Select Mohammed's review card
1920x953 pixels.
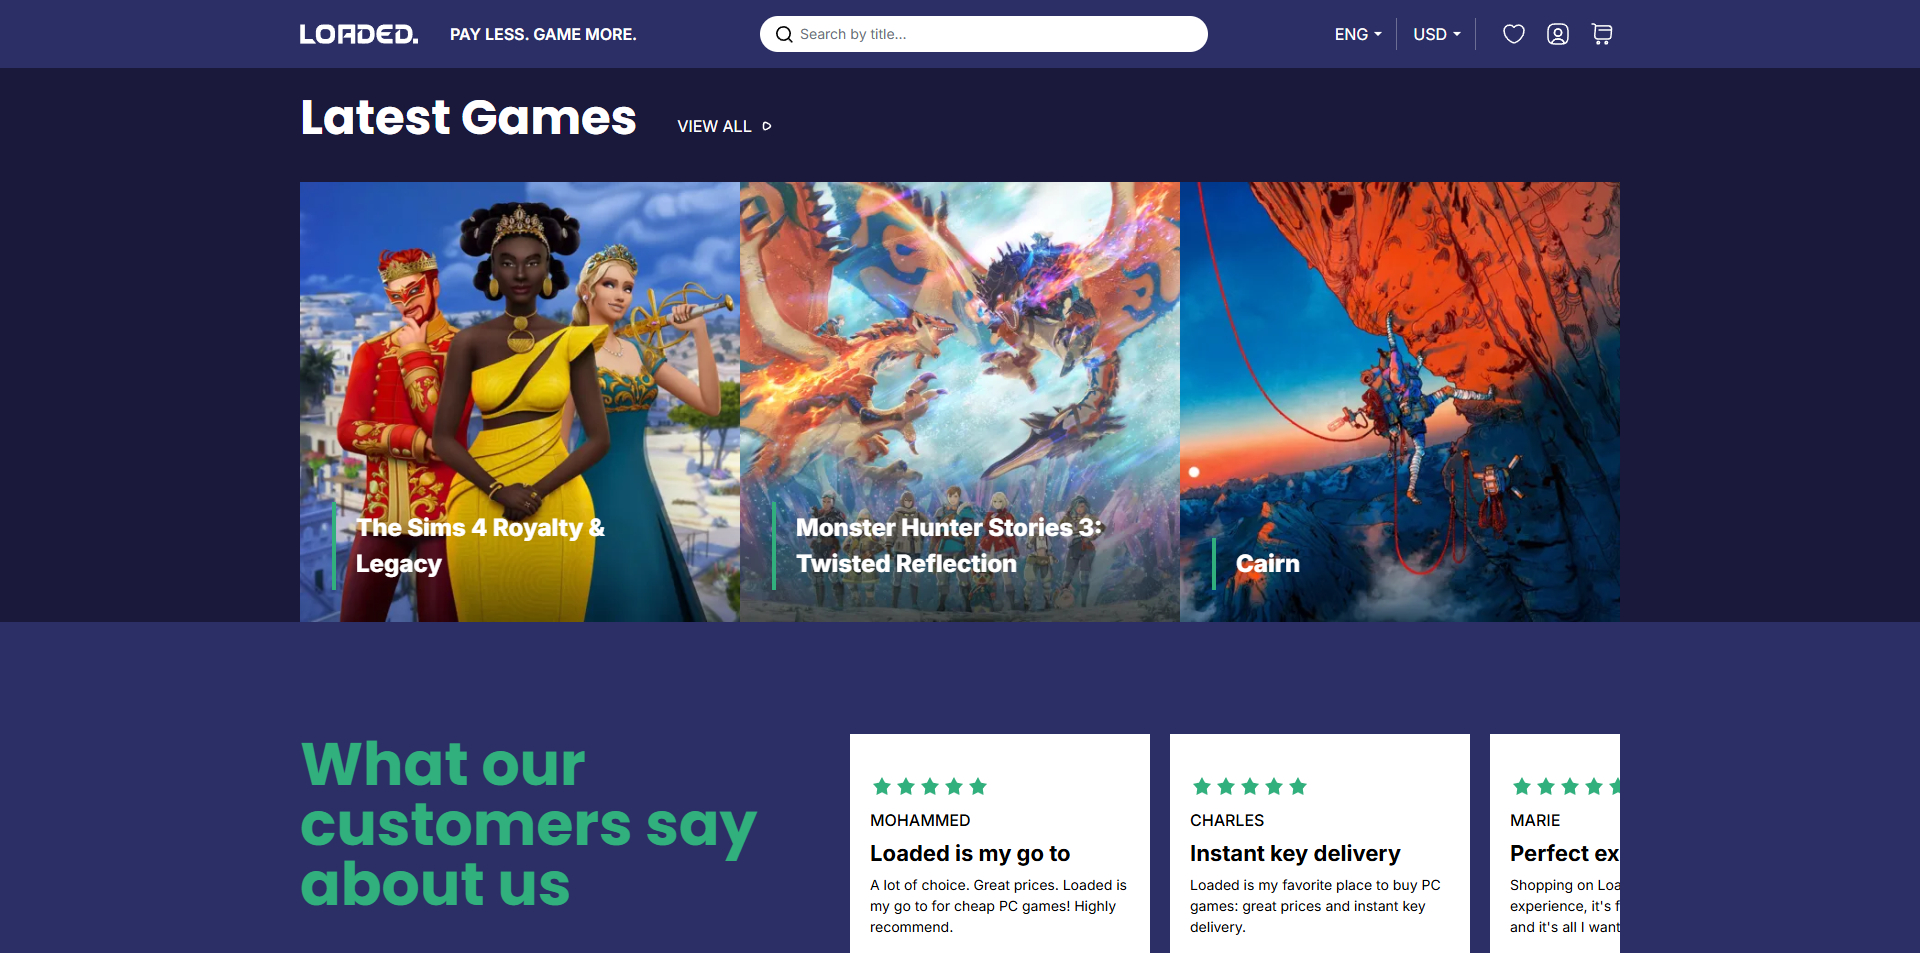coord(1000,844)
